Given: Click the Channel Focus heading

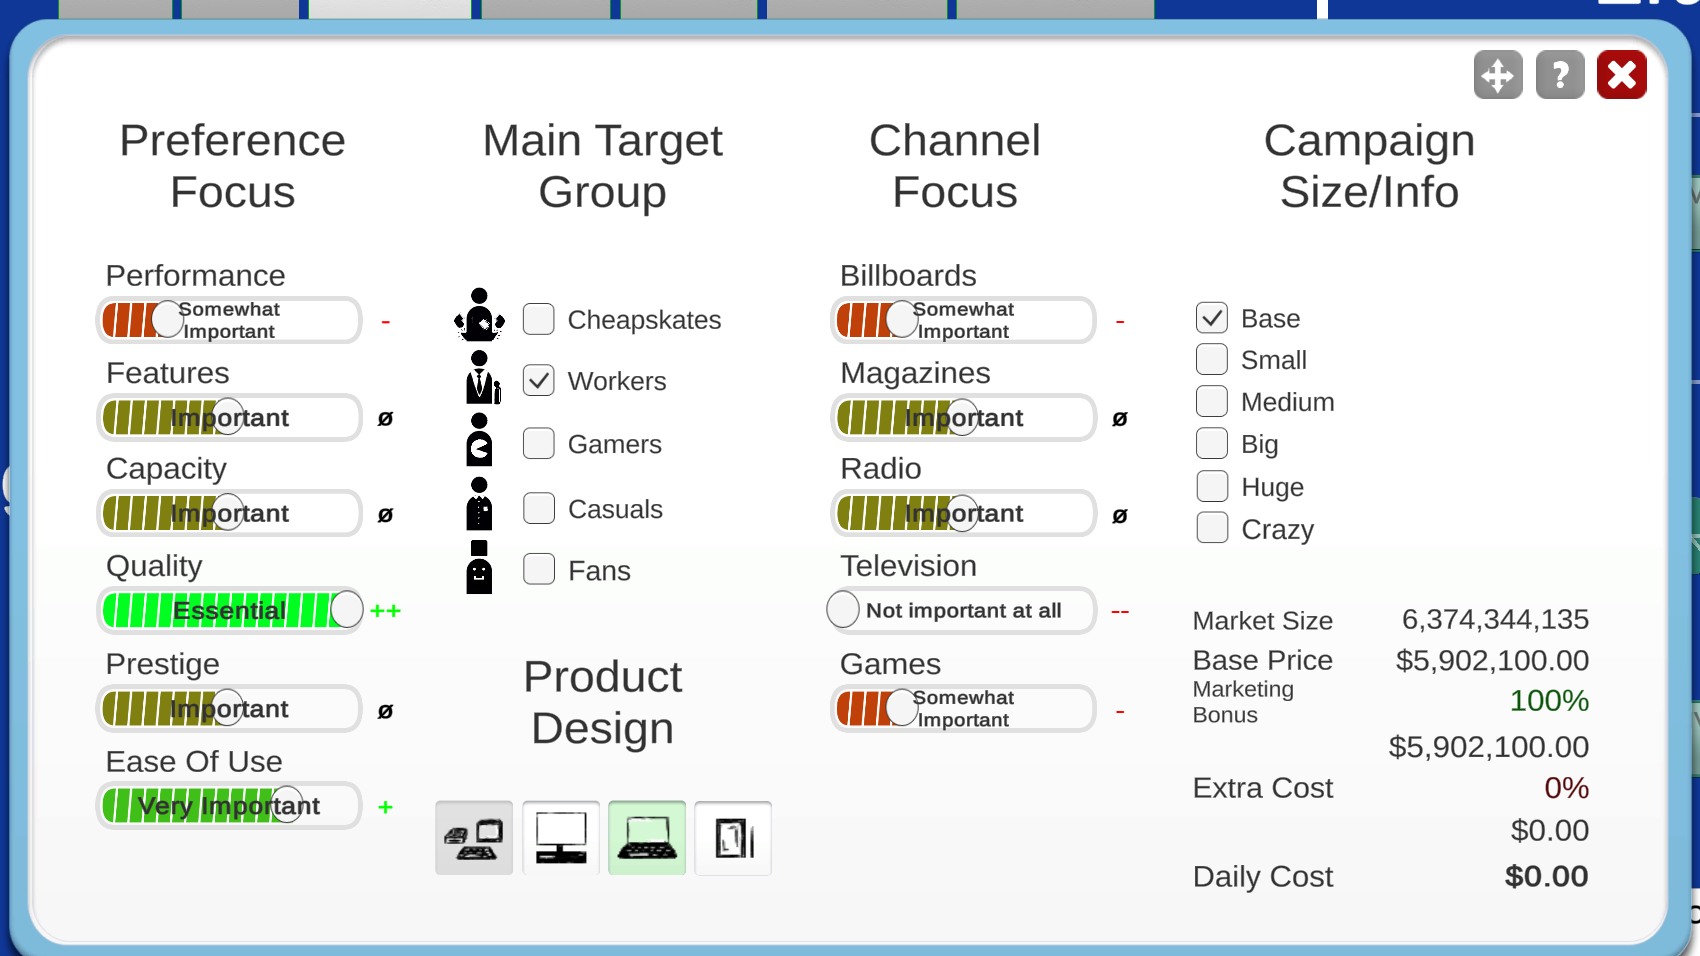Looking at the screenshot, I should pyautogui.click(x=955, y=166).
